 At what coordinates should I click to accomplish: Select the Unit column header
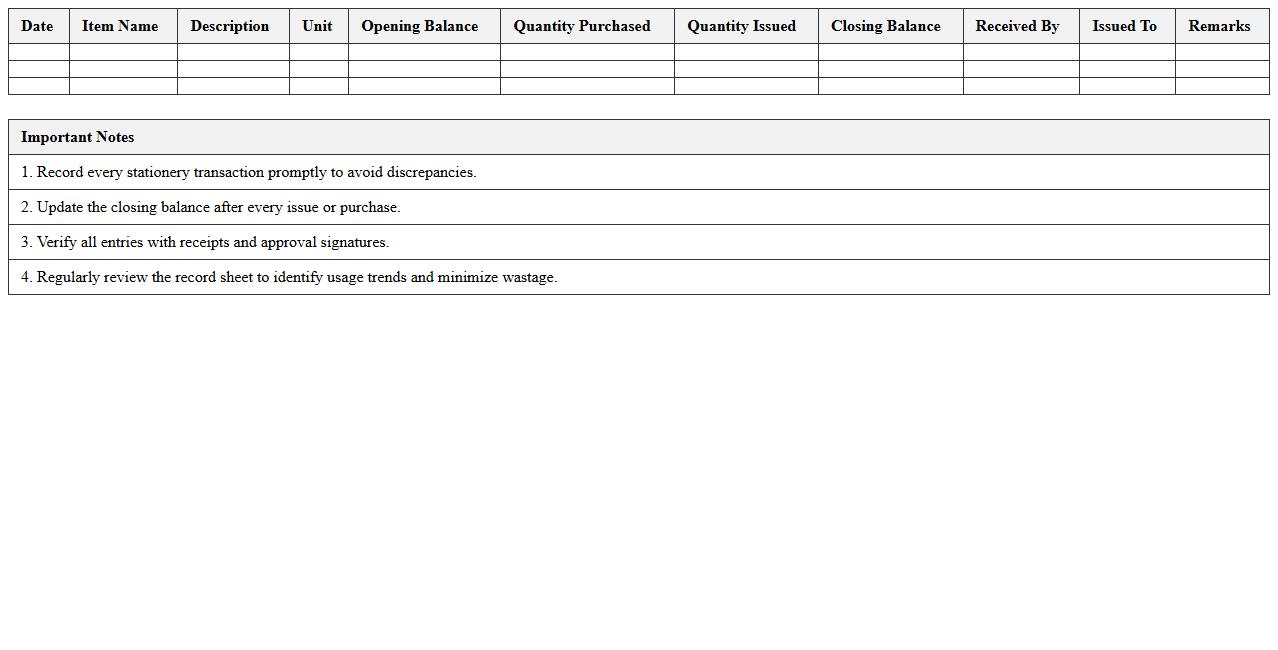click(317, 26)
